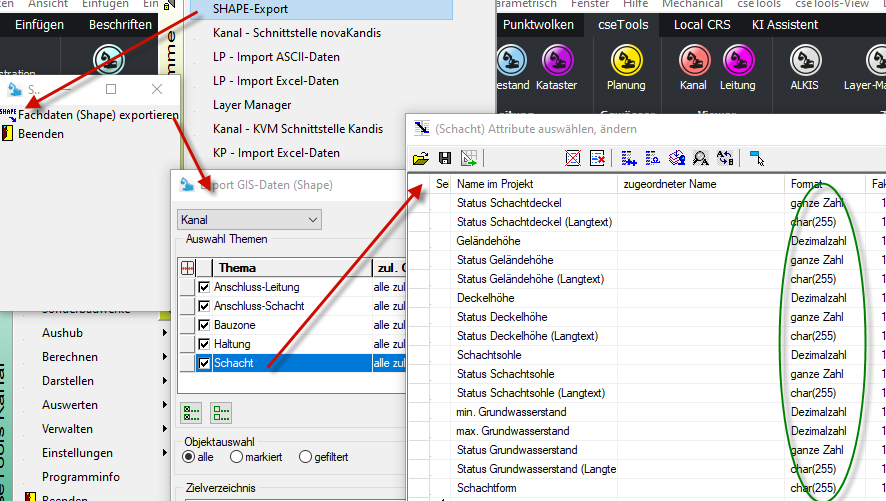
Task: Expand the Aushub submenu
Action: 164,333
